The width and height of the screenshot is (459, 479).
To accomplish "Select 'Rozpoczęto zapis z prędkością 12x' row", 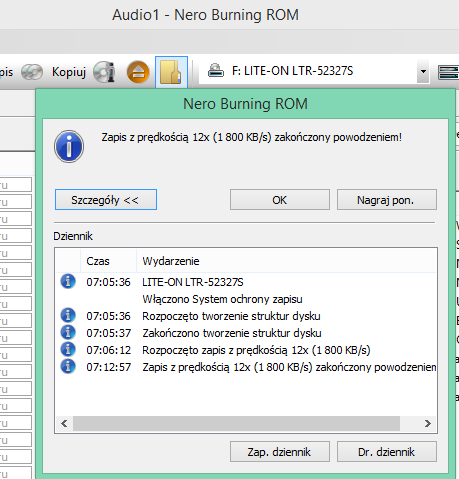I will [246, 350].
